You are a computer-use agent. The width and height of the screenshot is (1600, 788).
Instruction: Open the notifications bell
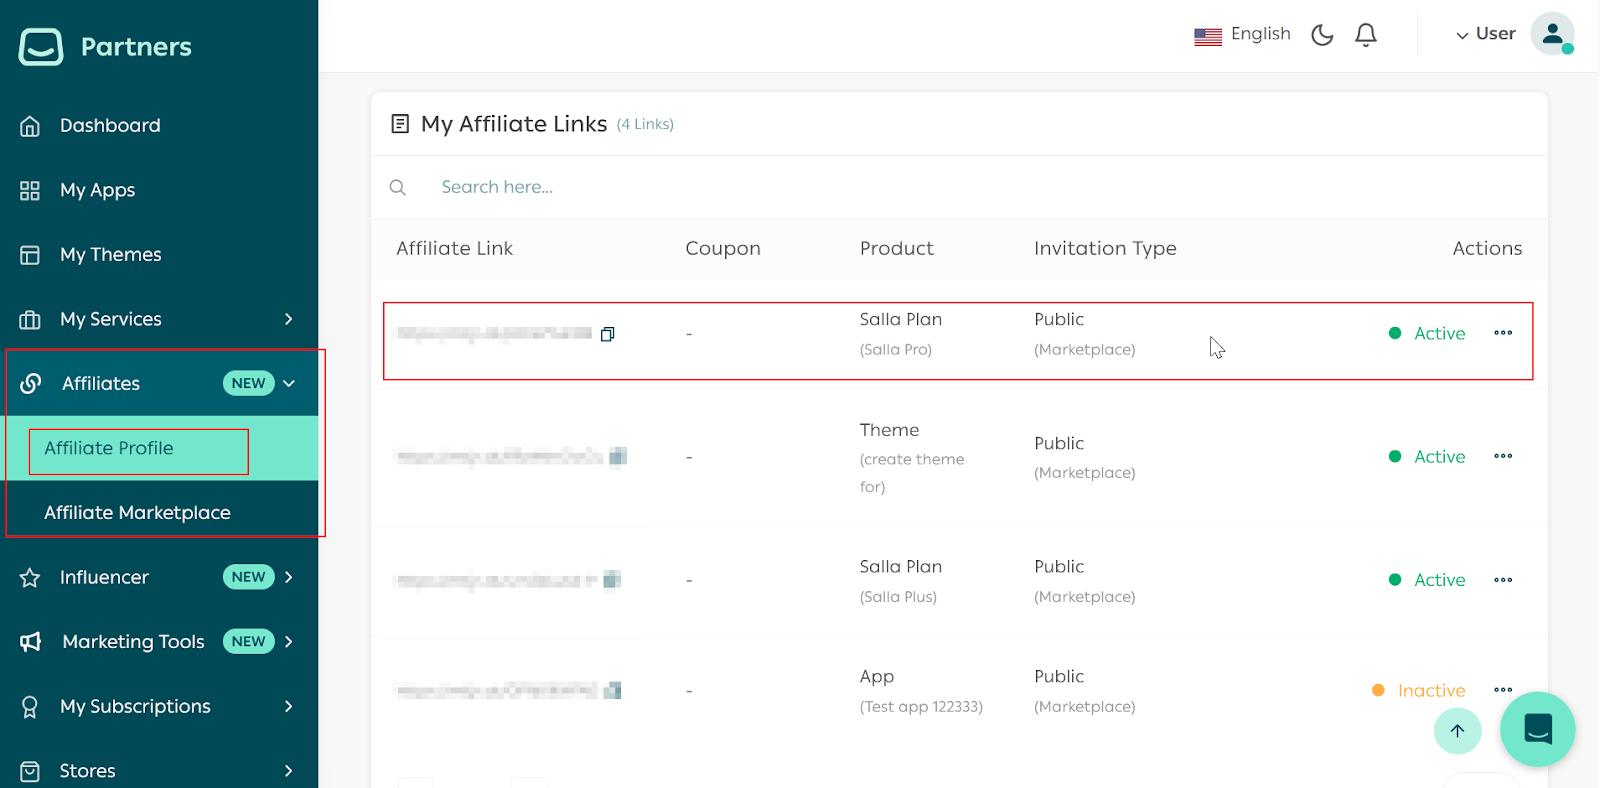point(1366,35)
